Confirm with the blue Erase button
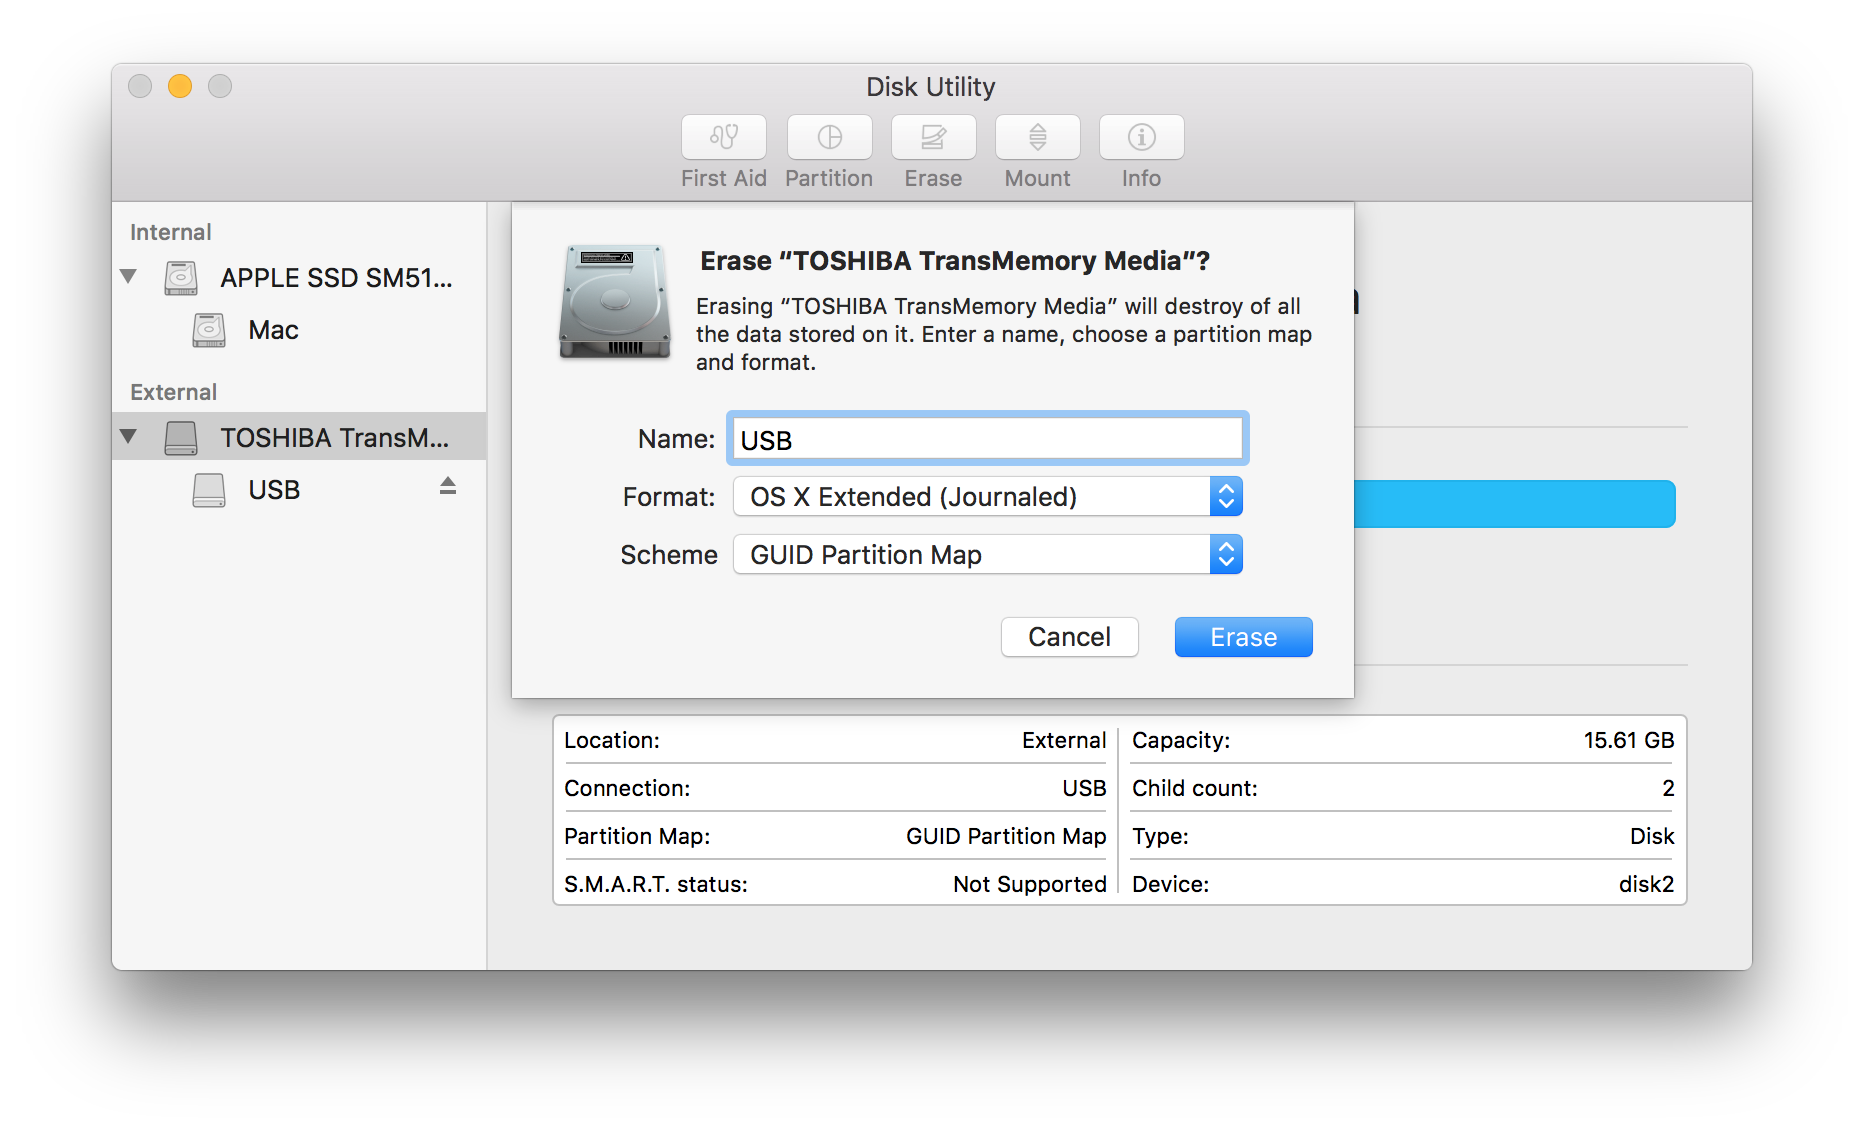 tap(1243, 637)
